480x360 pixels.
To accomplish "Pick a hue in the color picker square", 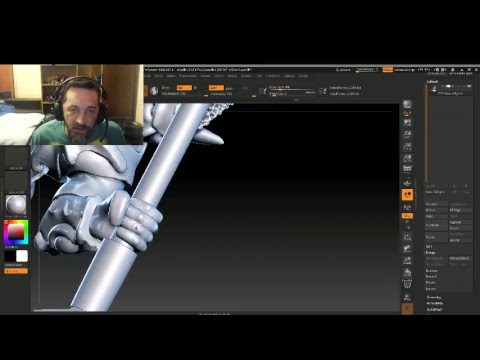I will [x=16, y=232].
